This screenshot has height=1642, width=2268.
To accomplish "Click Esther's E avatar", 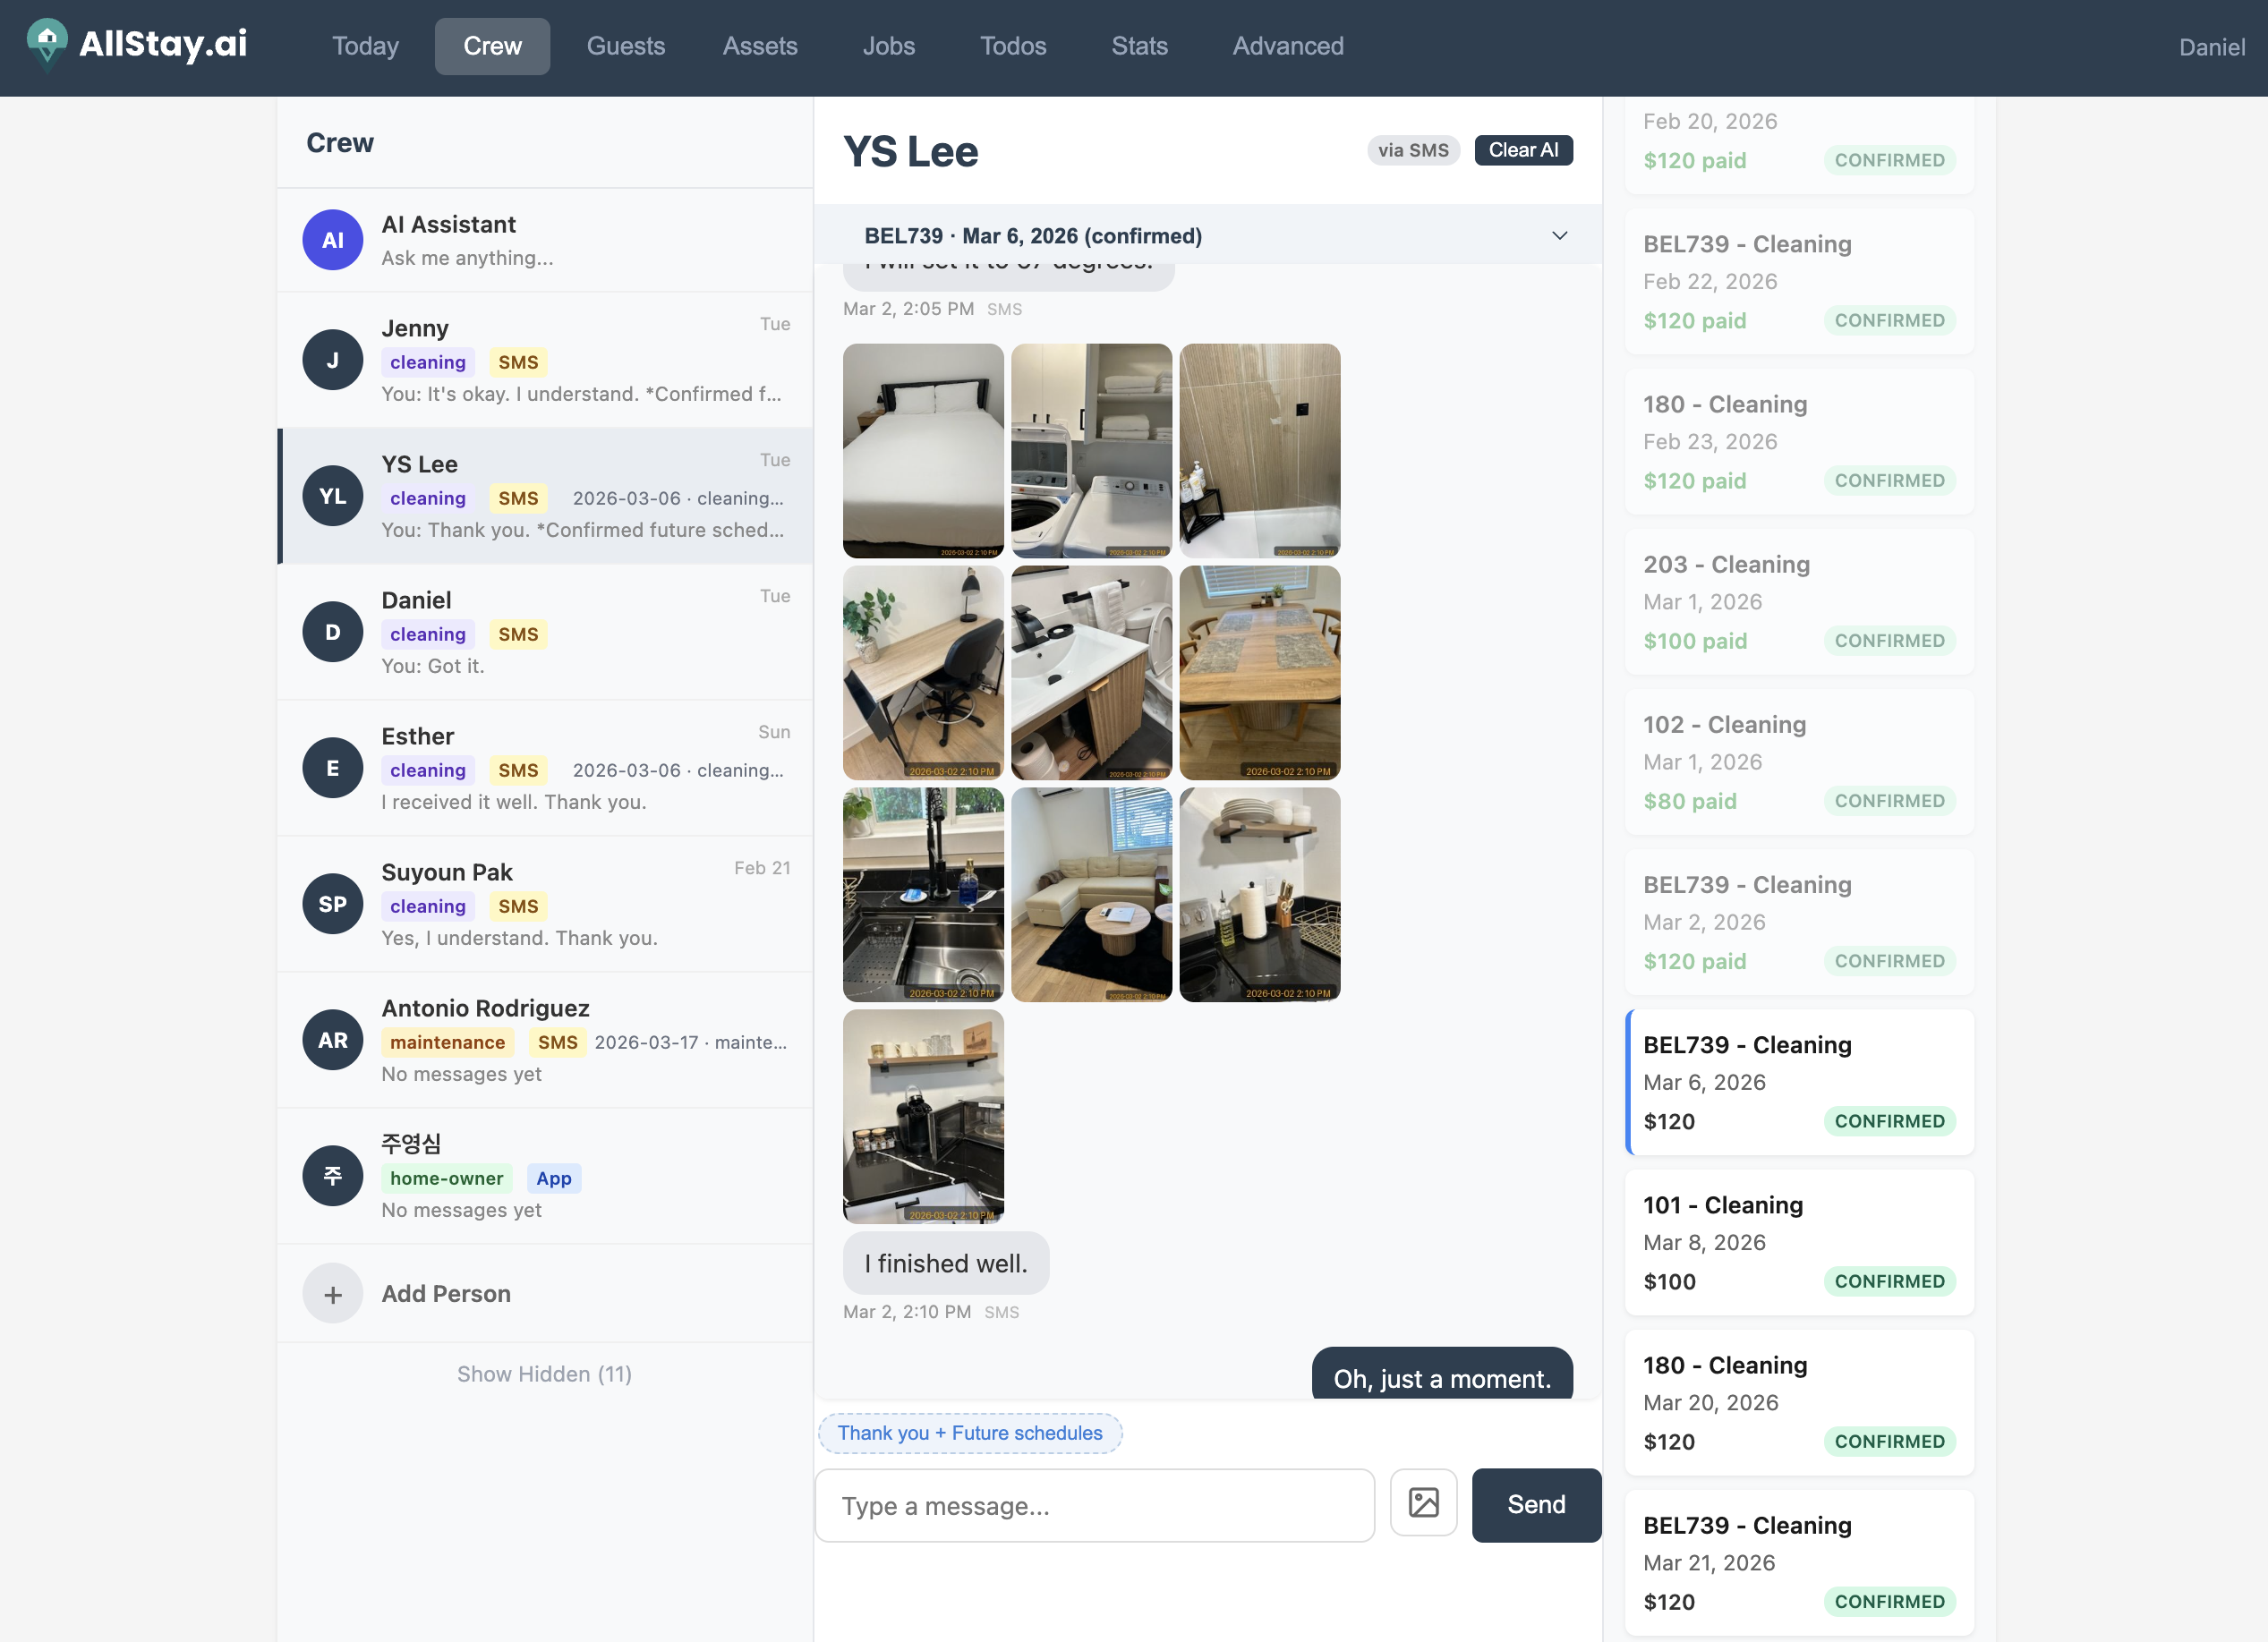I will (332, 768).
